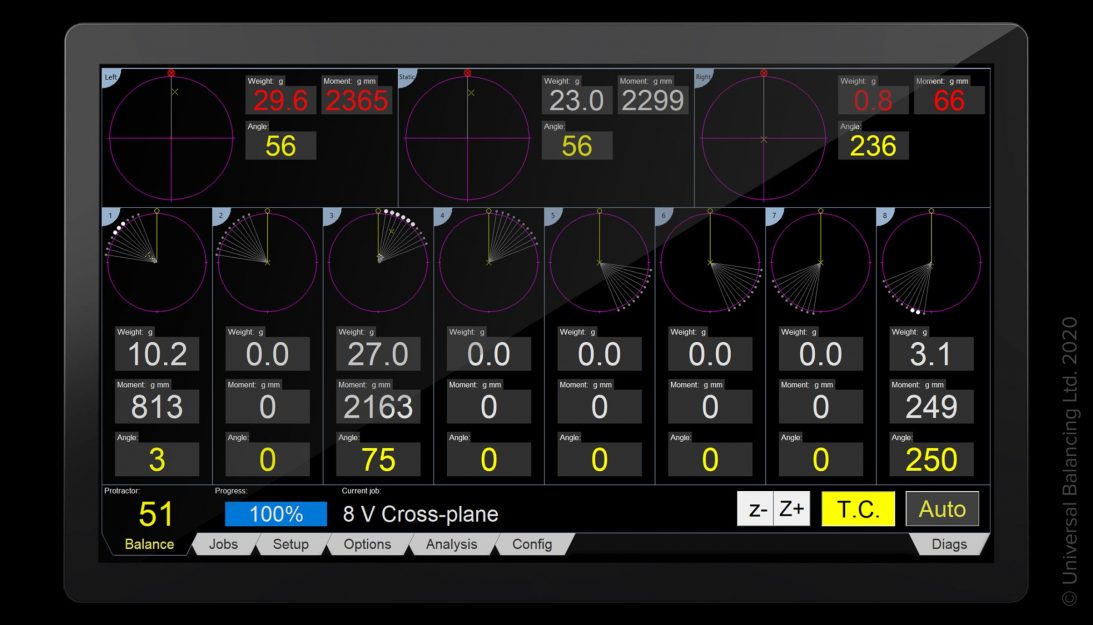
Task: Toggle the T.C. yellow button
Action: pyautogui.click(x=857, y=509)
